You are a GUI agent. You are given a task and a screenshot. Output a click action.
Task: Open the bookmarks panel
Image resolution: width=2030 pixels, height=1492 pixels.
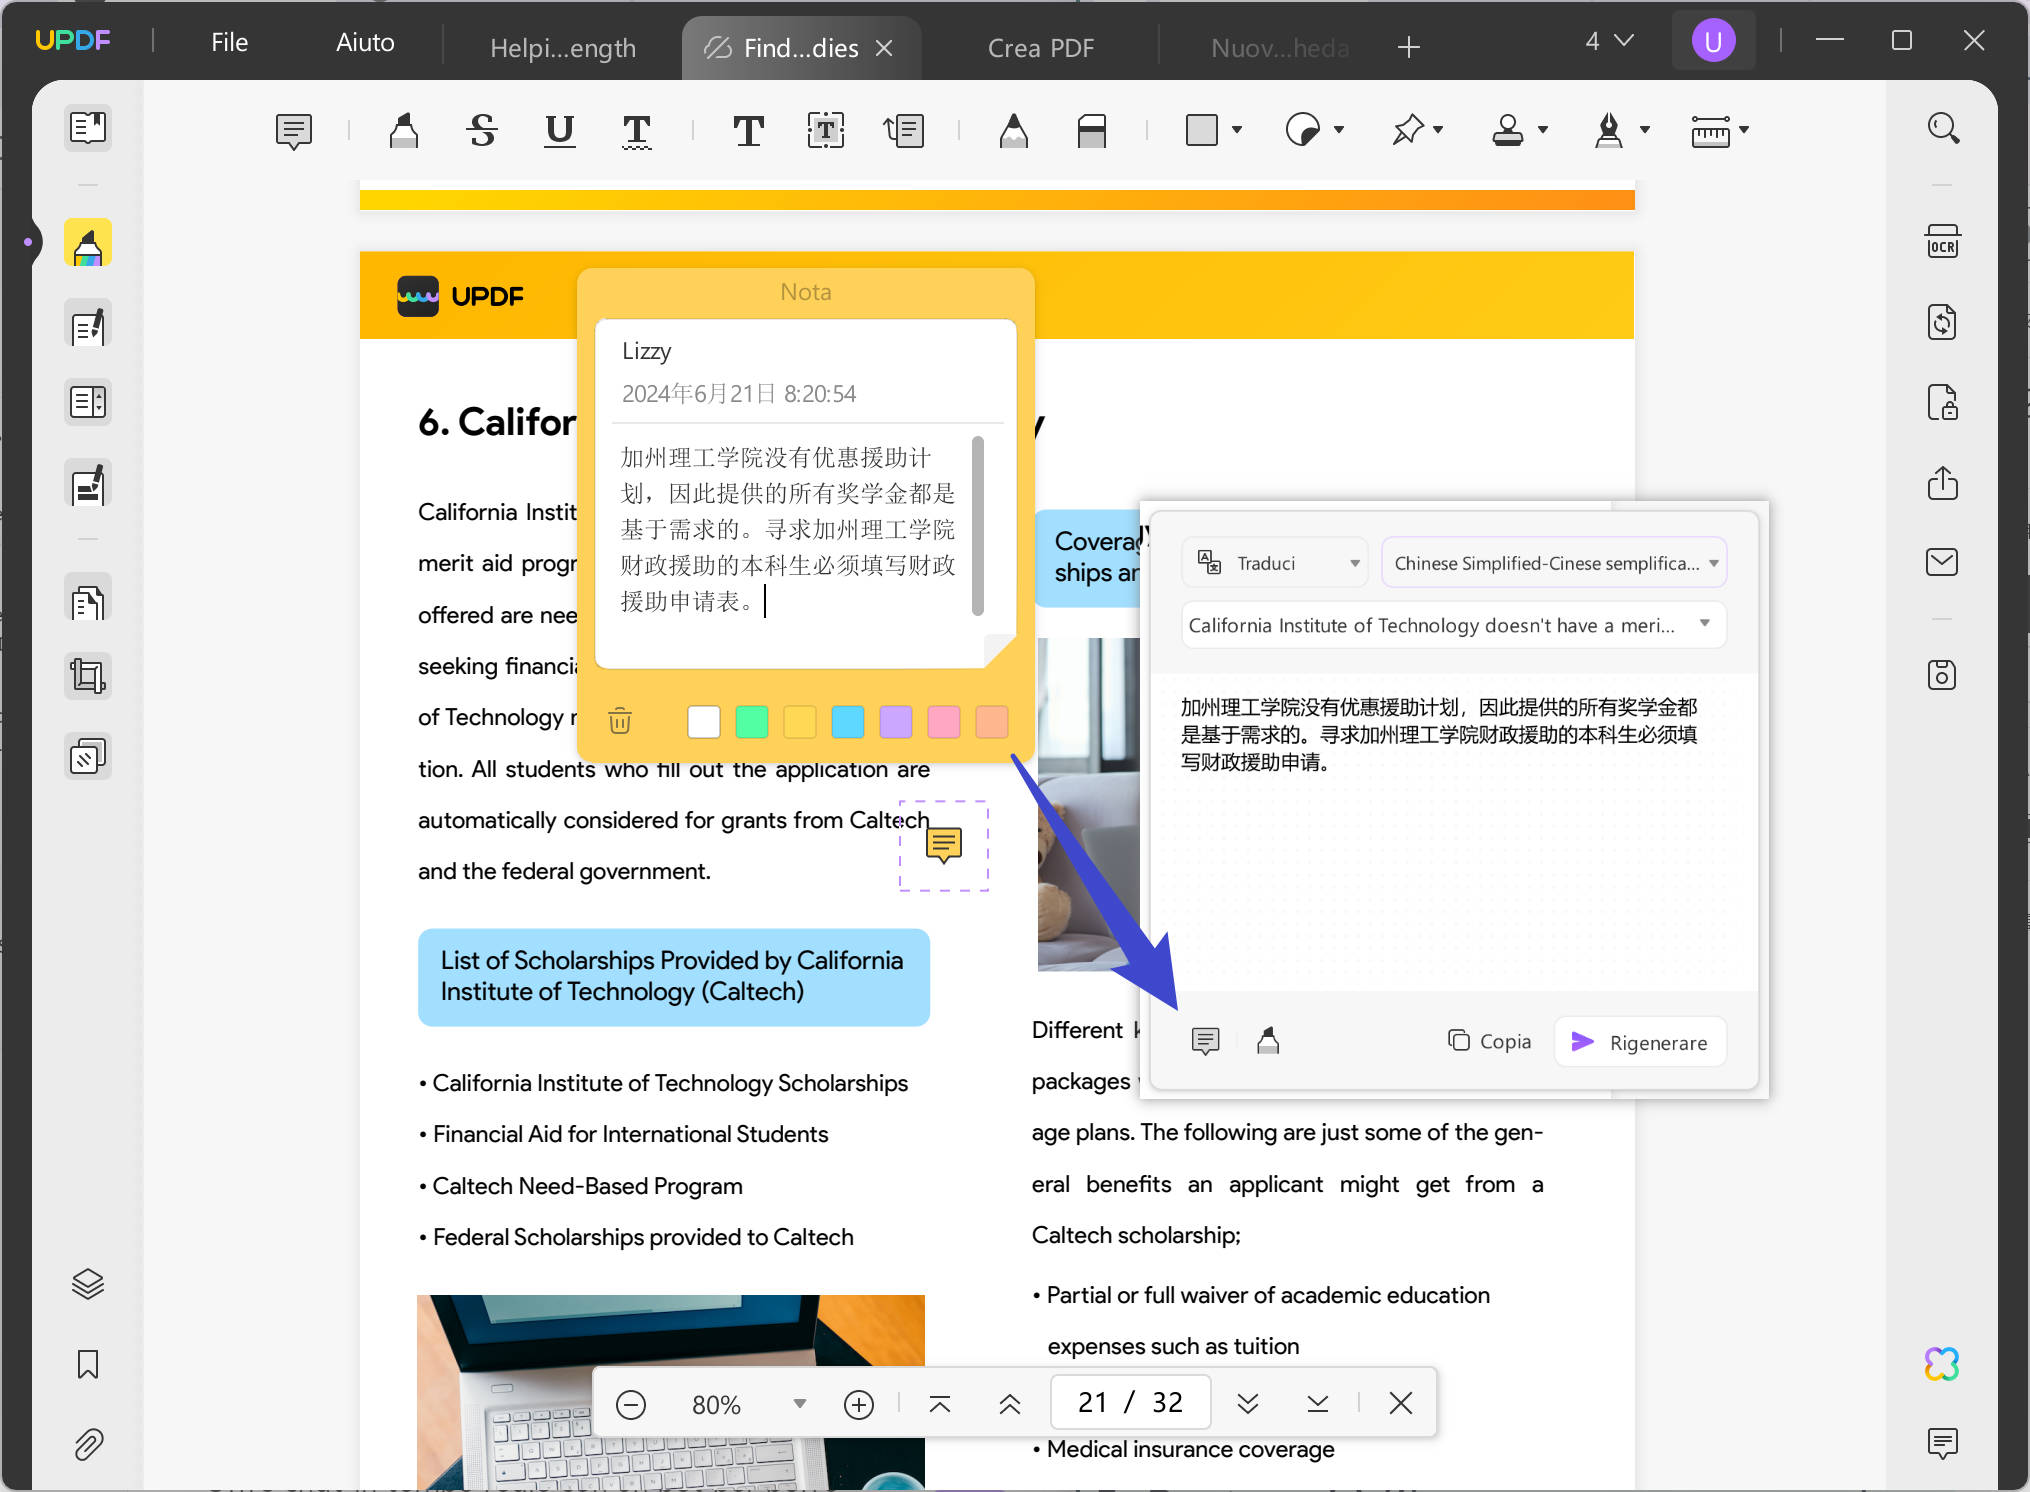(88, 1364)
